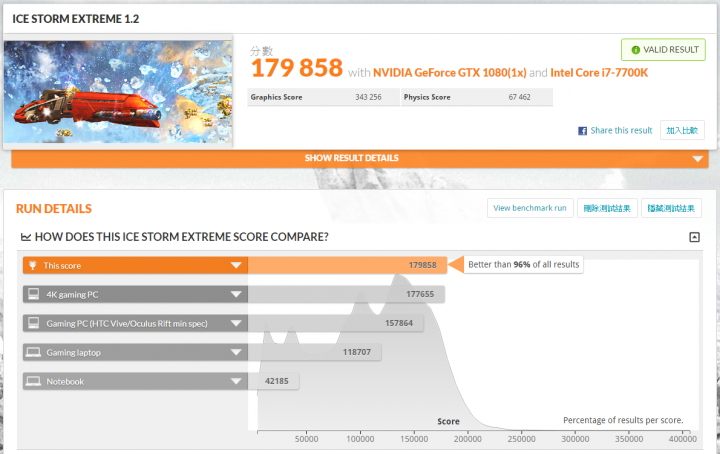Click the Facebook icon beside Share this result

582,131
